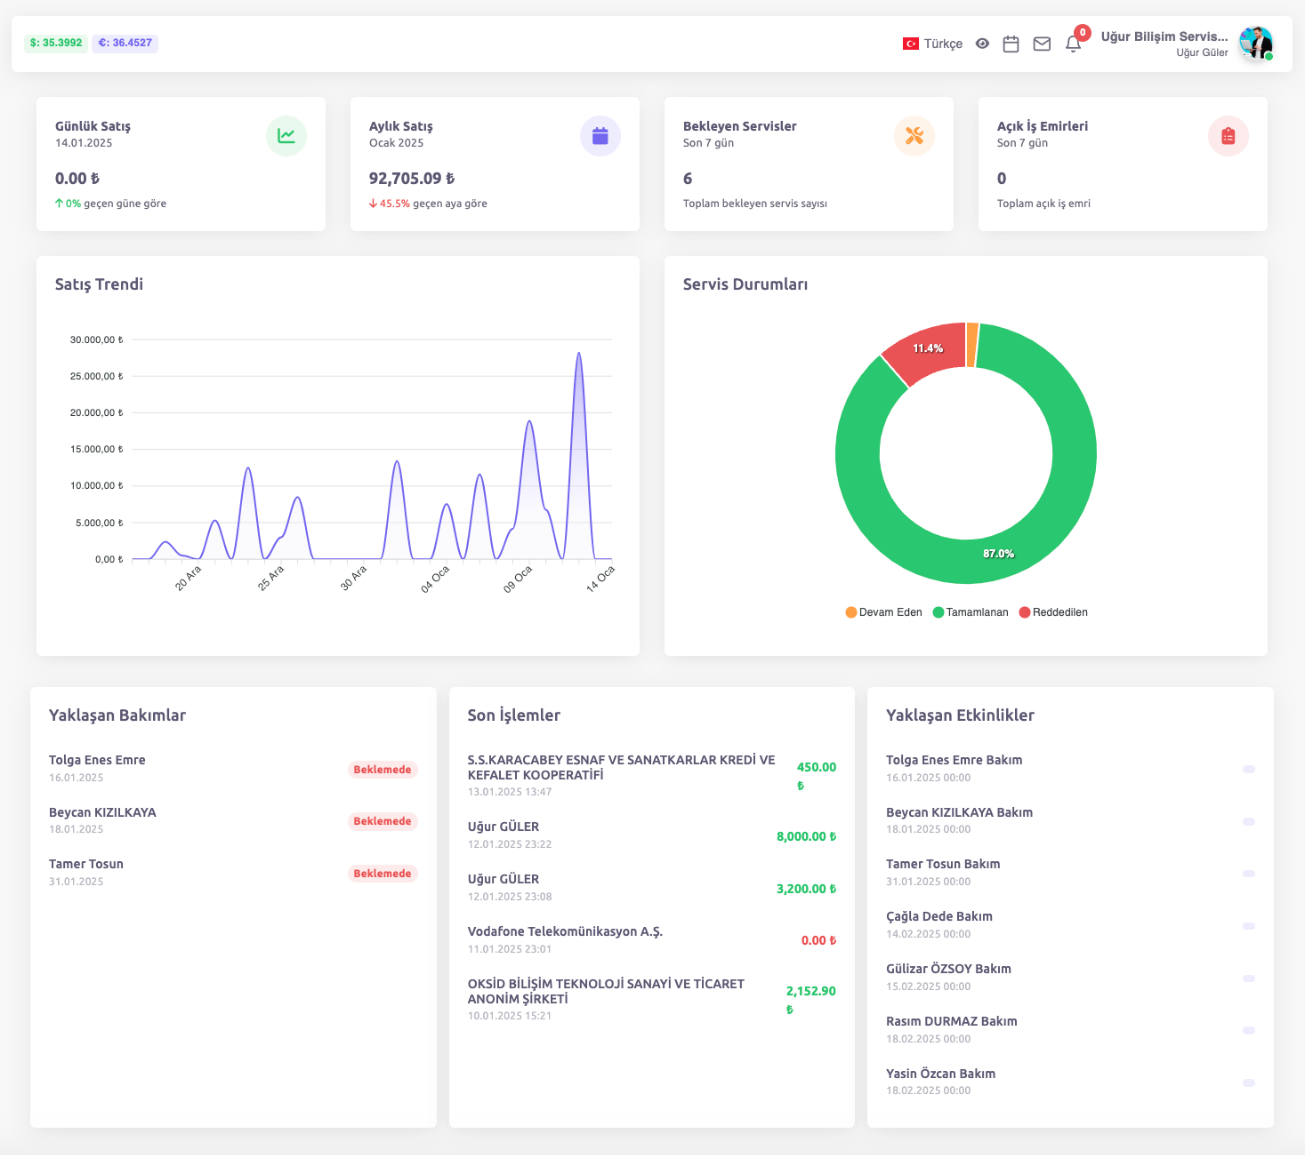Click the 45.5% down arrow indicator
1305x1155 pixels.
[389, 203]
